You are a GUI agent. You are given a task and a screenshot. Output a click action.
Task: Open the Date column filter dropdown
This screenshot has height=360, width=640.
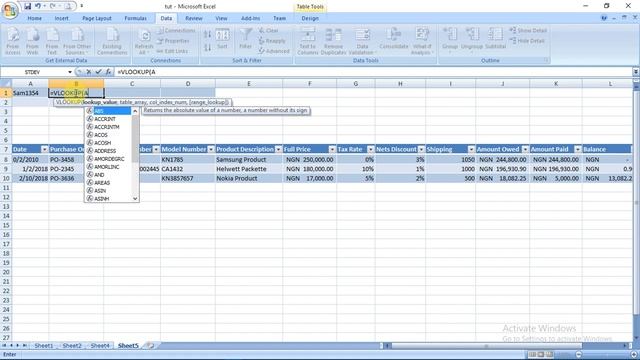click(x=44, y=149)
